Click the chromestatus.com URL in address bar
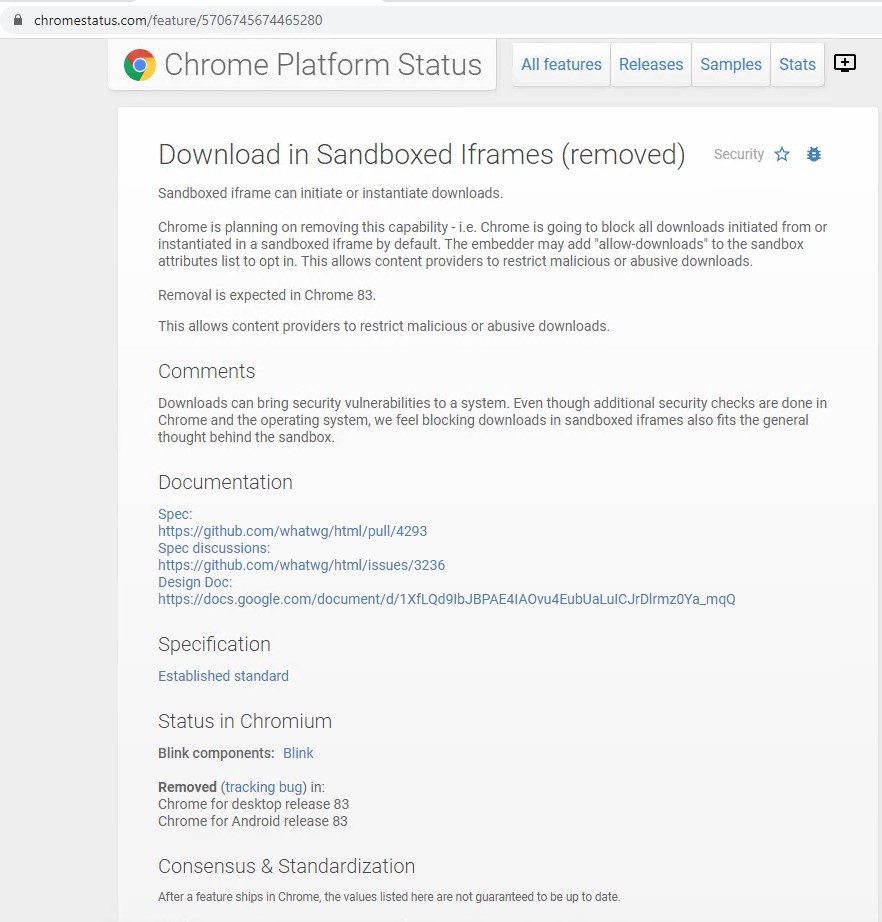 click(x=178, y=20)
